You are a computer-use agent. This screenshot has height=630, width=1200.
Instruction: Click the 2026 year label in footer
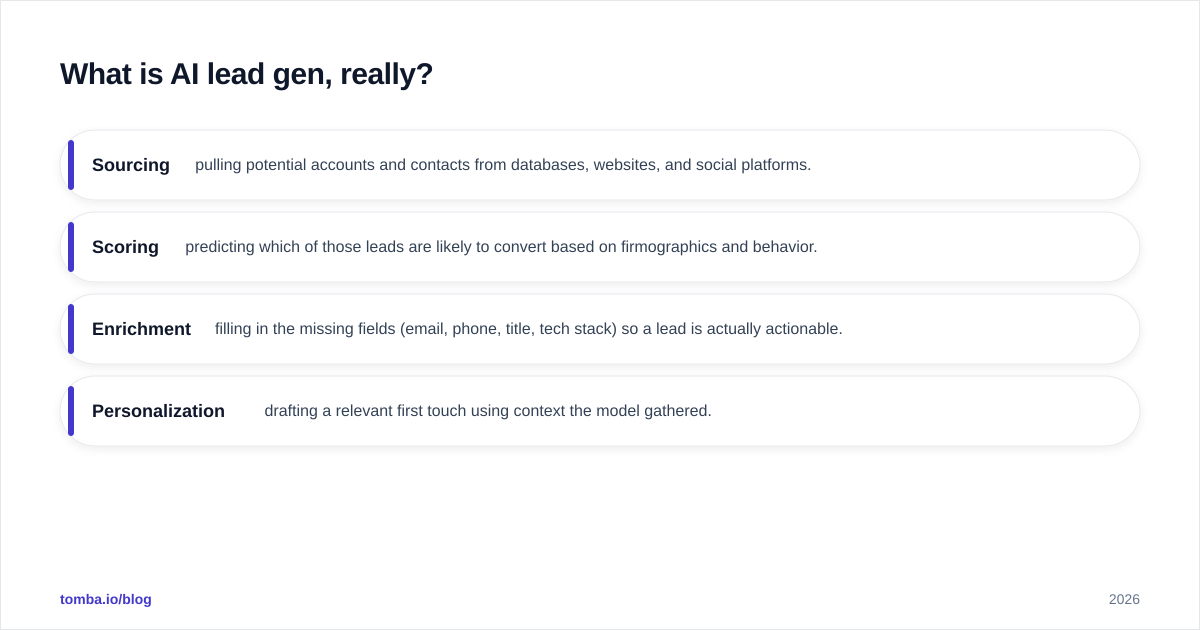[x=1124, y=599]
